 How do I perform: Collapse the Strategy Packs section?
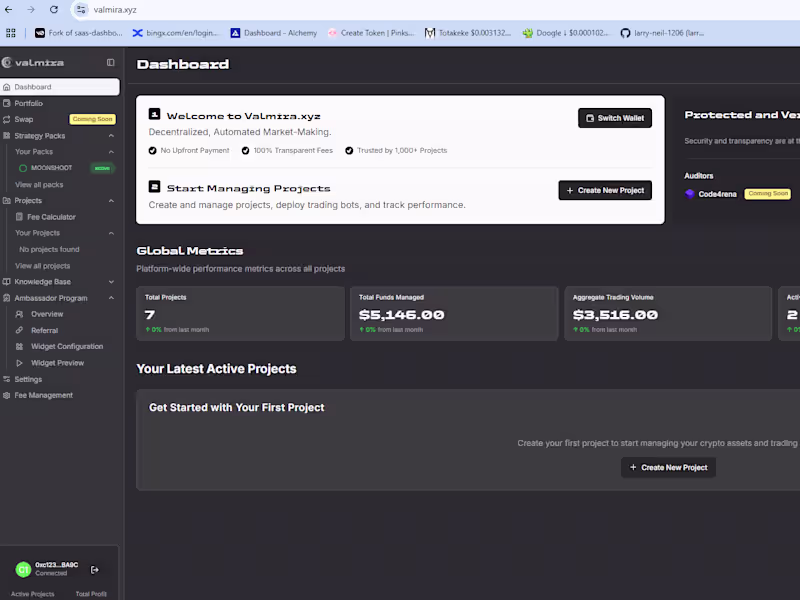(x=113, y=135)
